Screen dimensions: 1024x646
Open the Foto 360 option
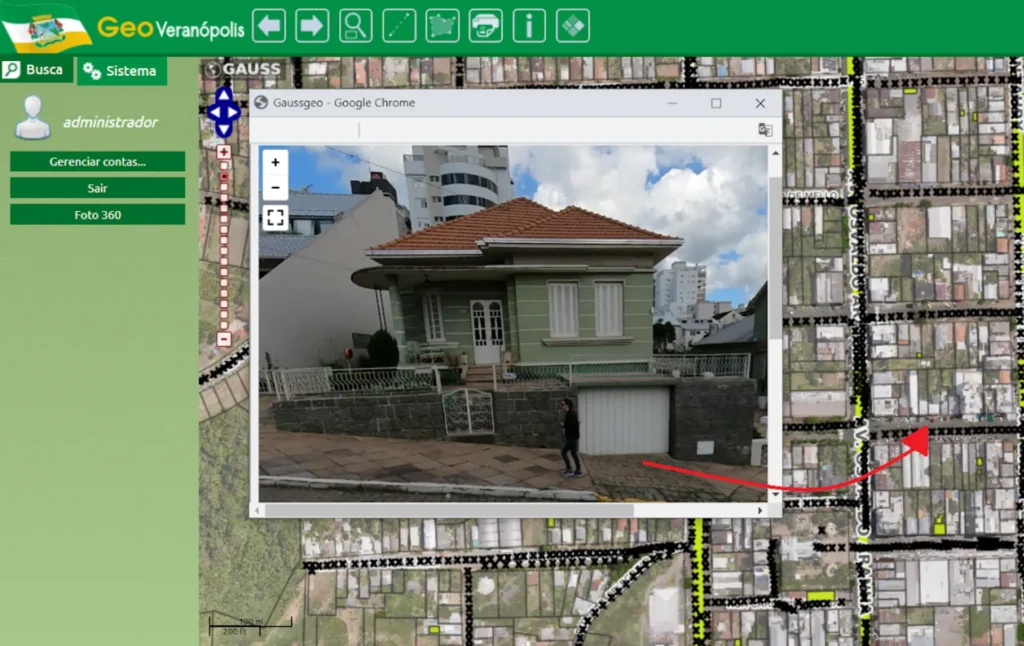(97, 215)
